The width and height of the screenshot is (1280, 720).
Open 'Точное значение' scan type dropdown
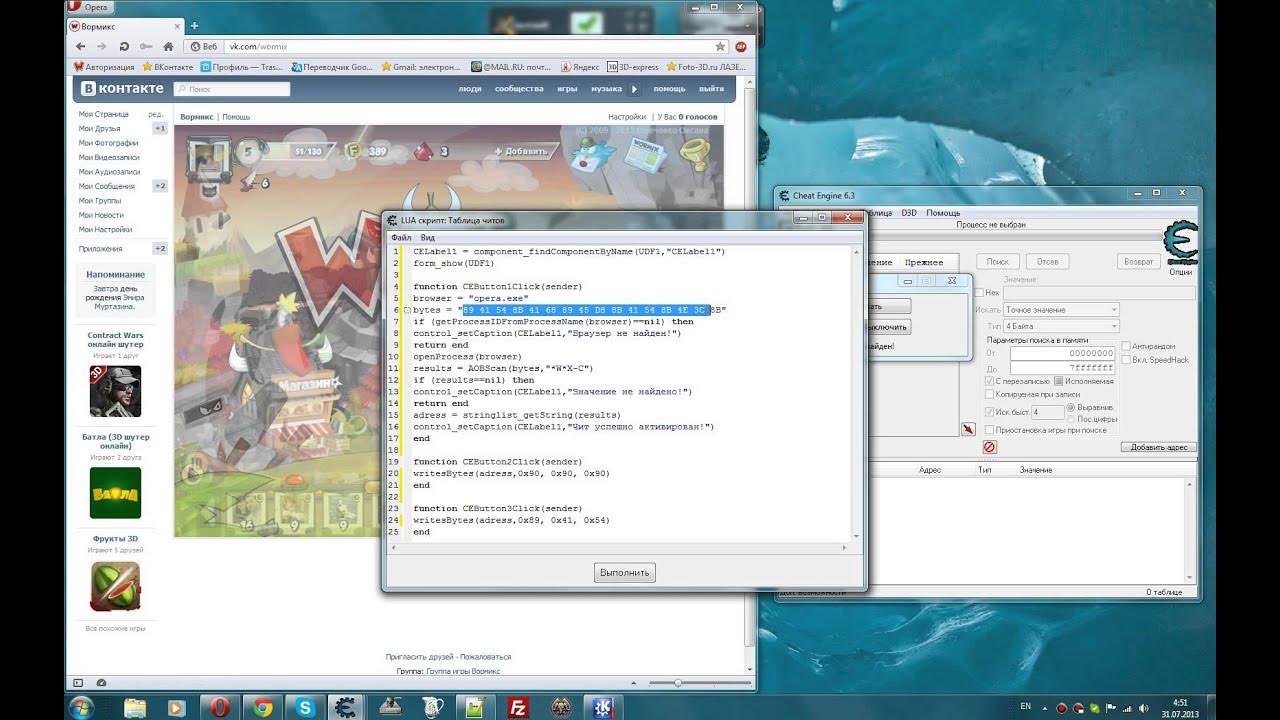(1061, 310)
